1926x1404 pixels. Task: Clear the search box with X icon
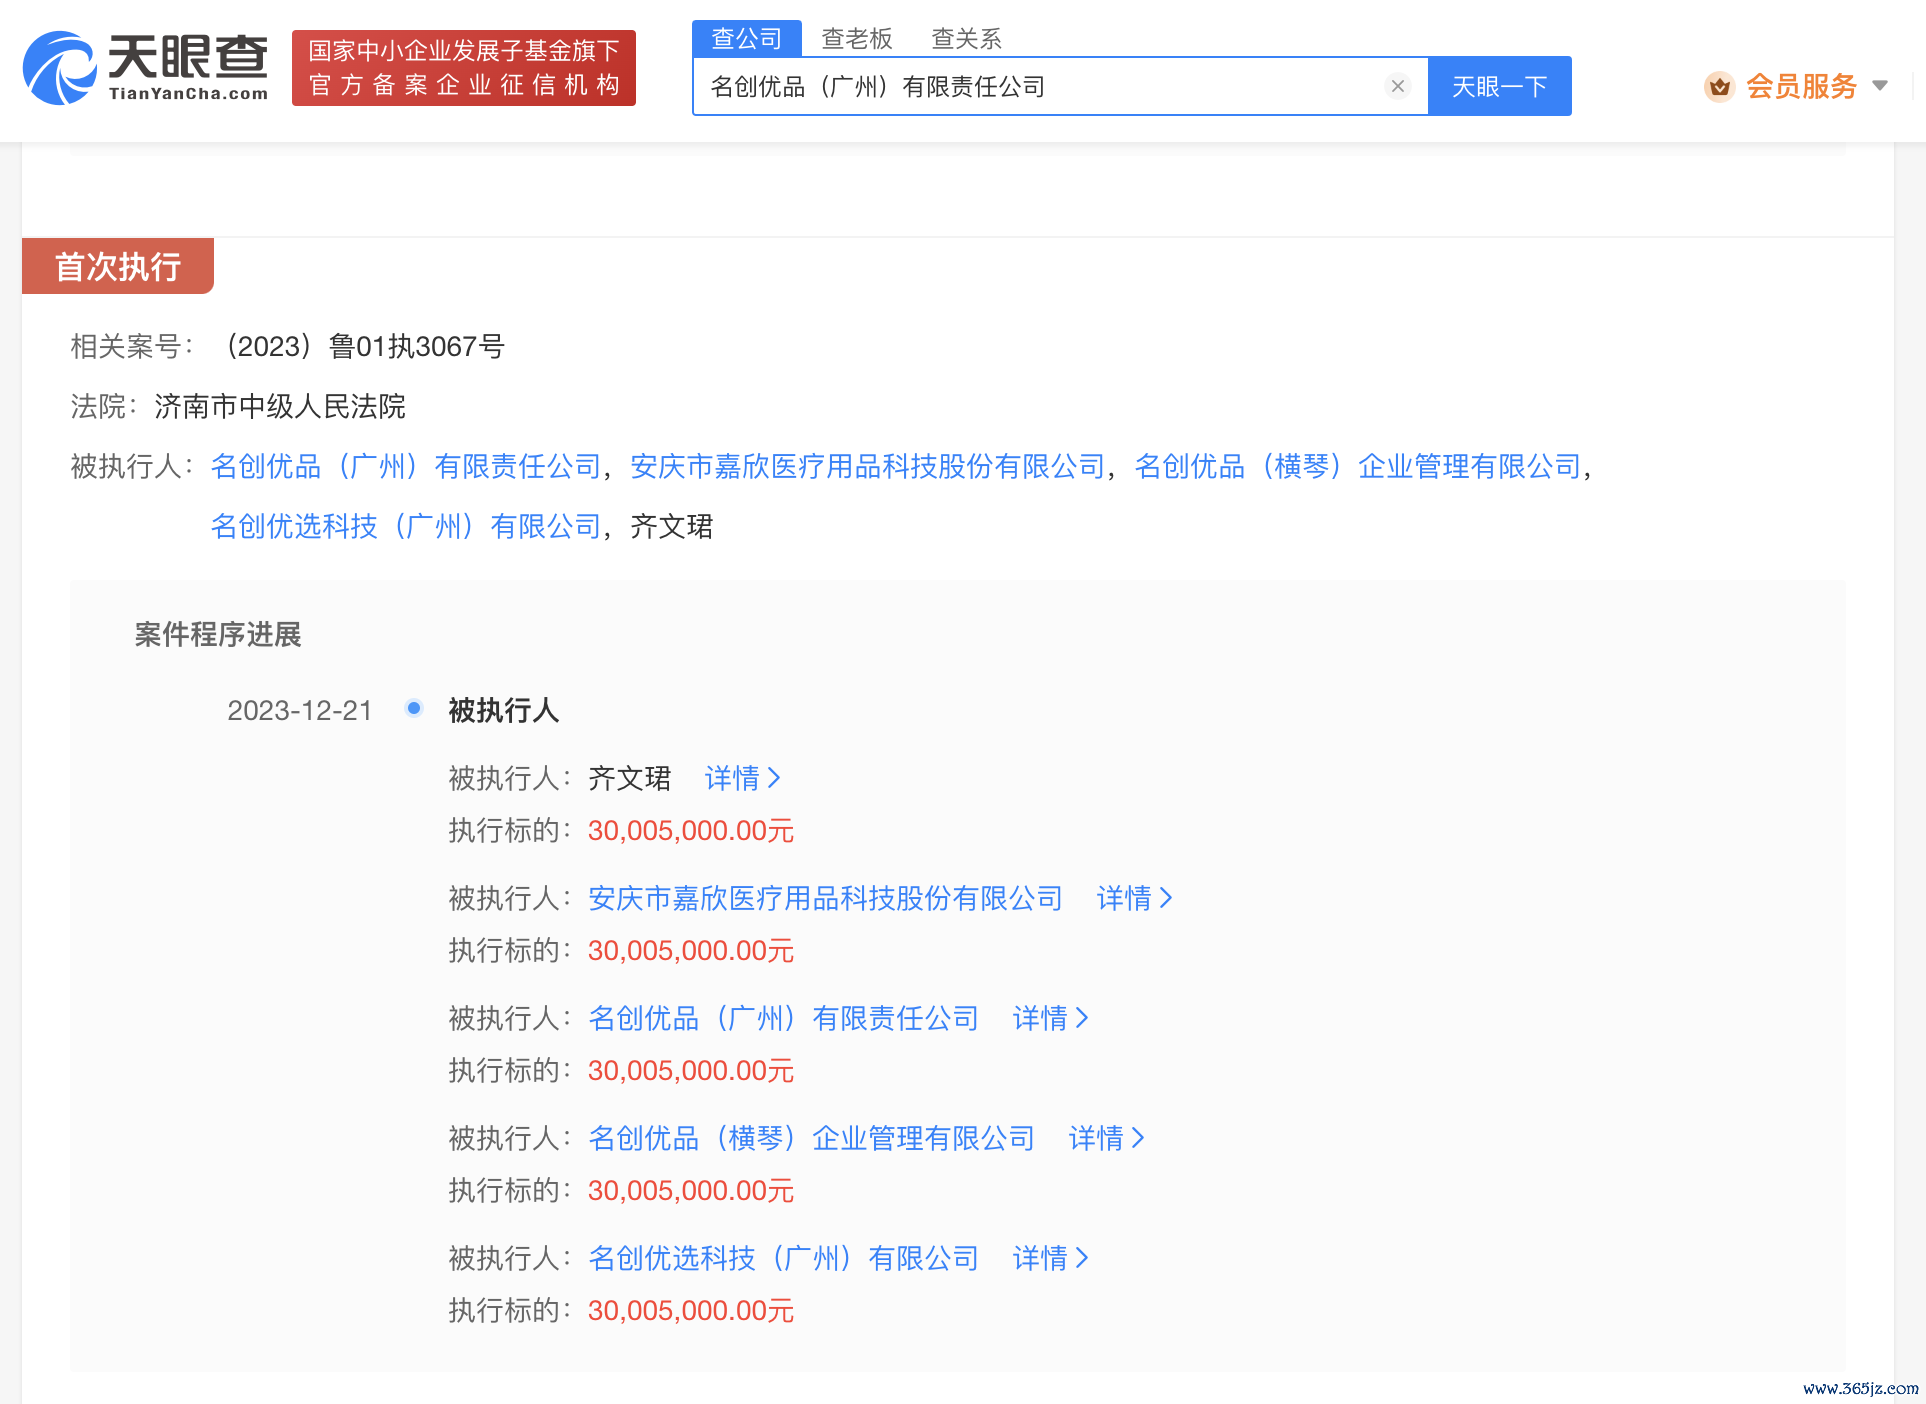click(x=1397, y=86)
